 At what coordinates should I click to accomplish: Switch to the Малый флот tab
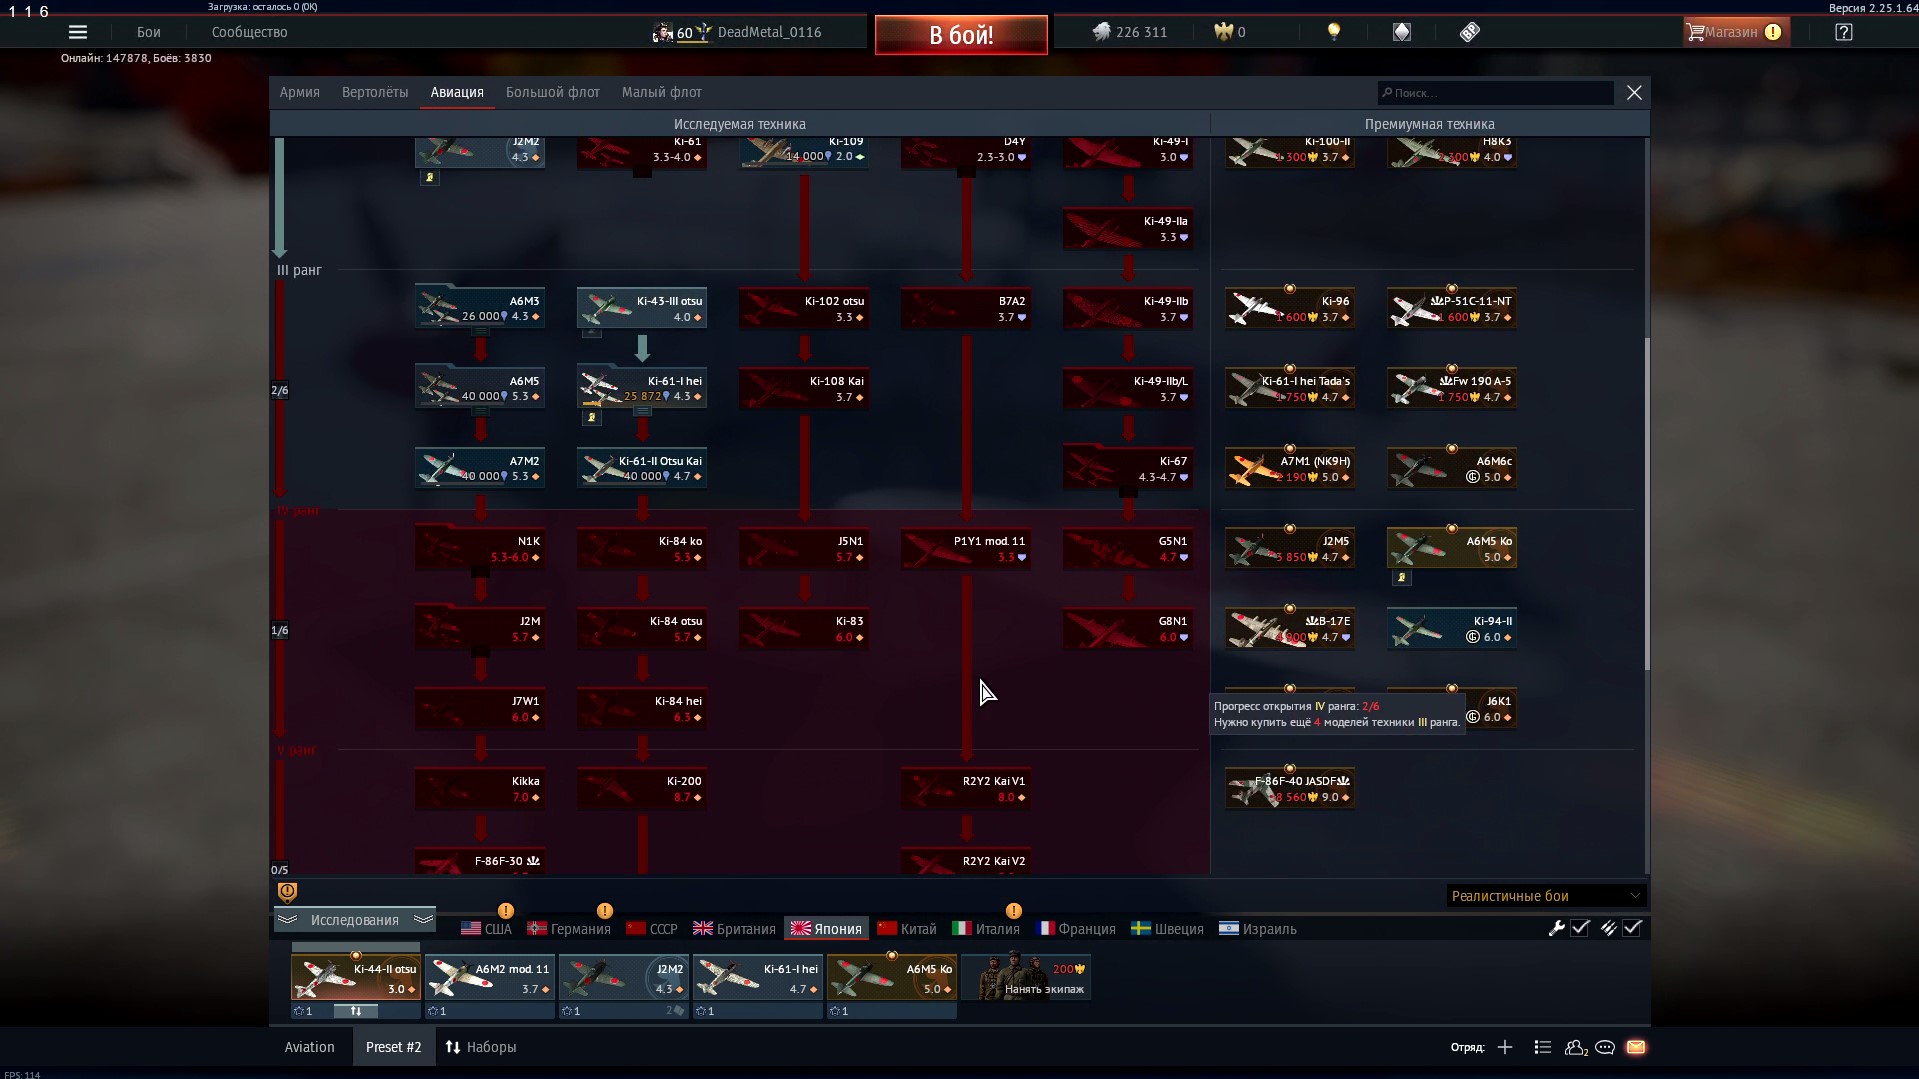point(662,92)
